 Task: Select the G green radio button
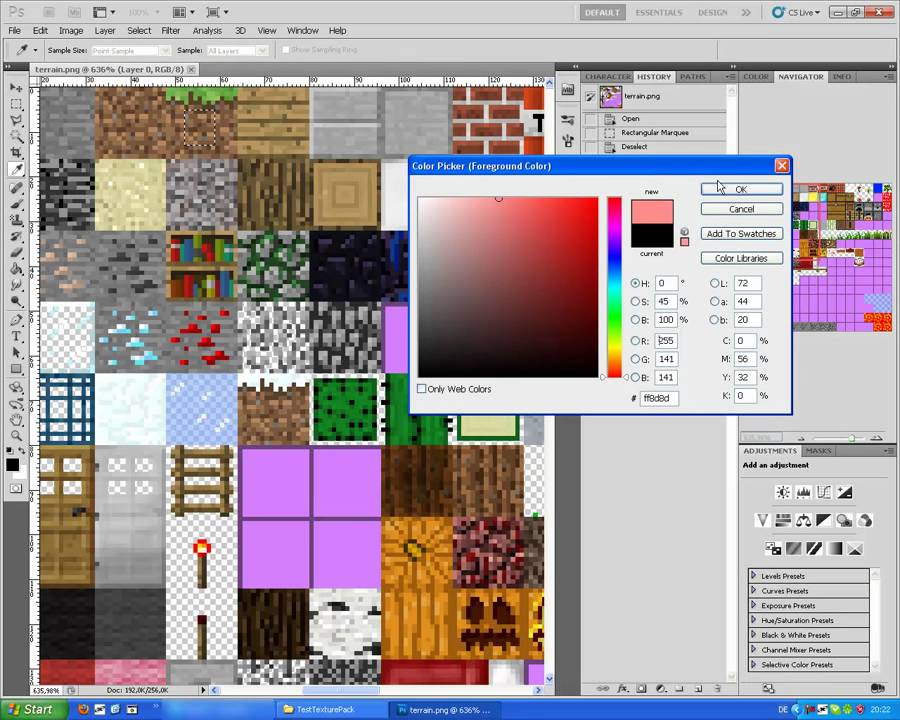[x=635, y=359]
